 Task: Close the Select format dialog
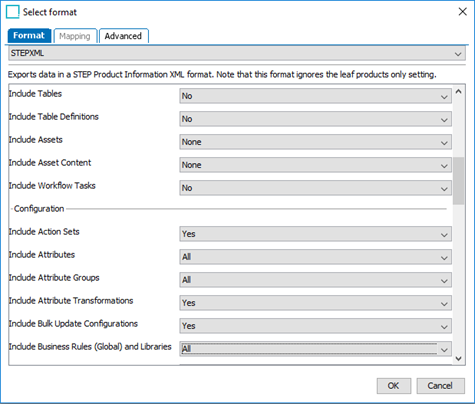462,12
